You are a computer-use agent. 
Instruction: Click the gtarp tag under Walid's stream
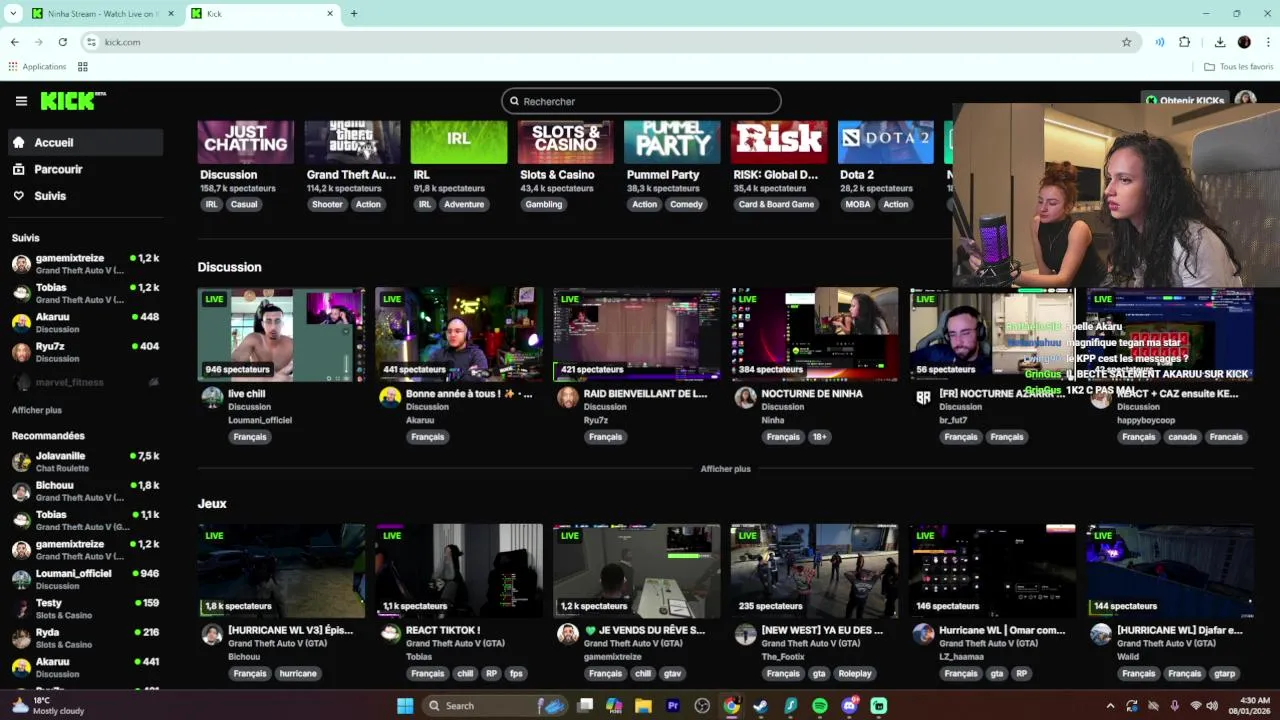pyautogui.click(x=1224, y=674)
